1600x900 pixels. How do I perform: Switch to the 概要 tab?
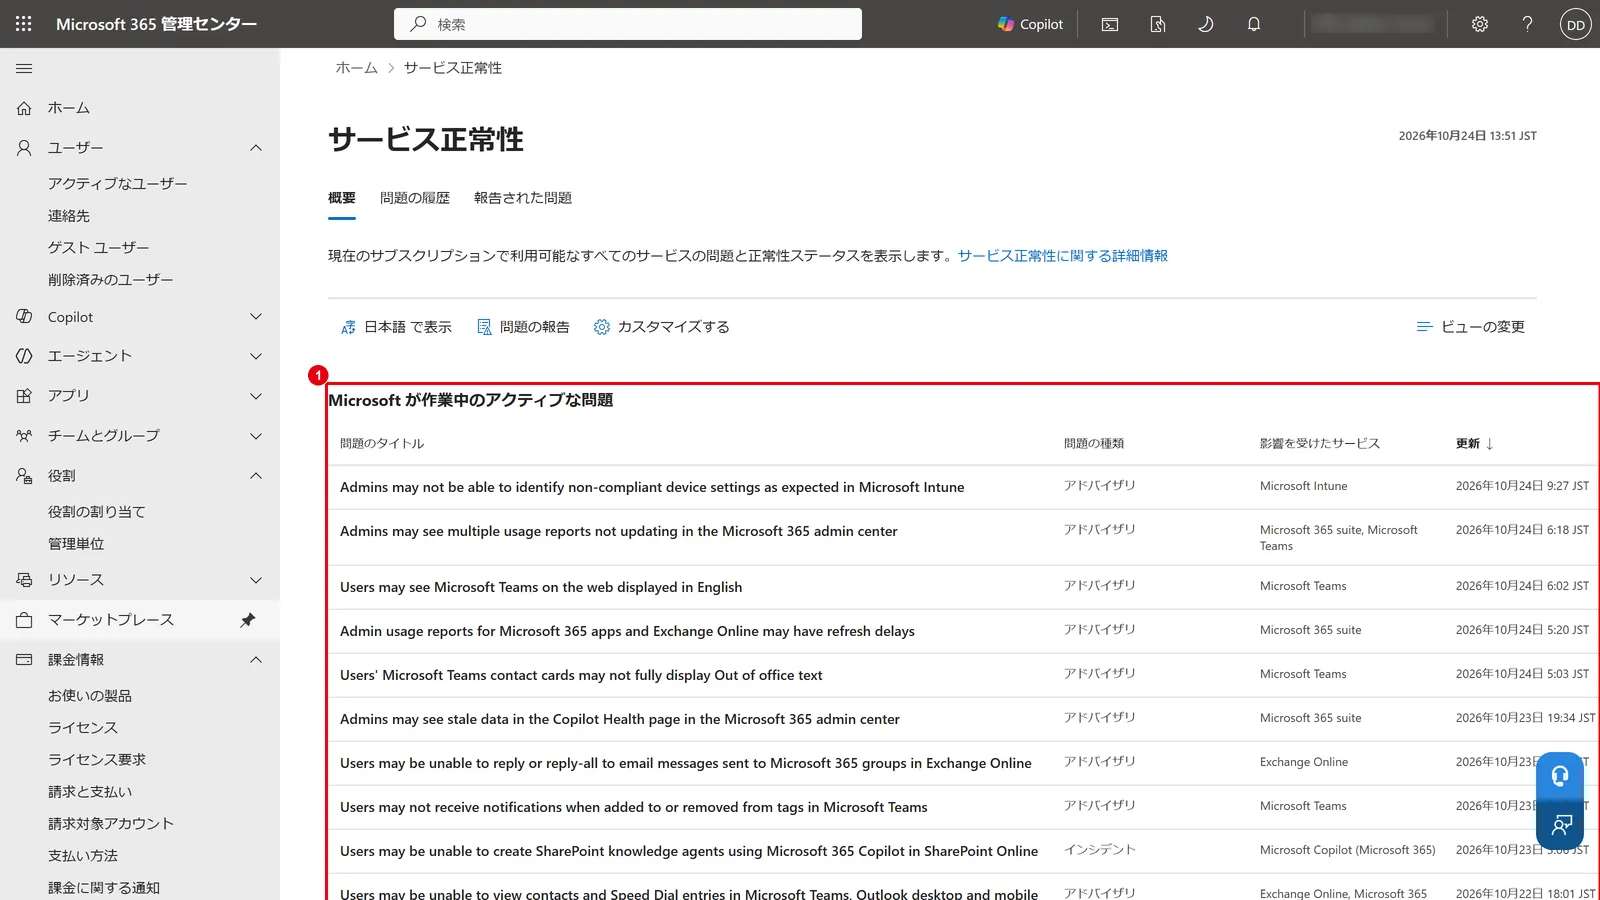(342, 198)
